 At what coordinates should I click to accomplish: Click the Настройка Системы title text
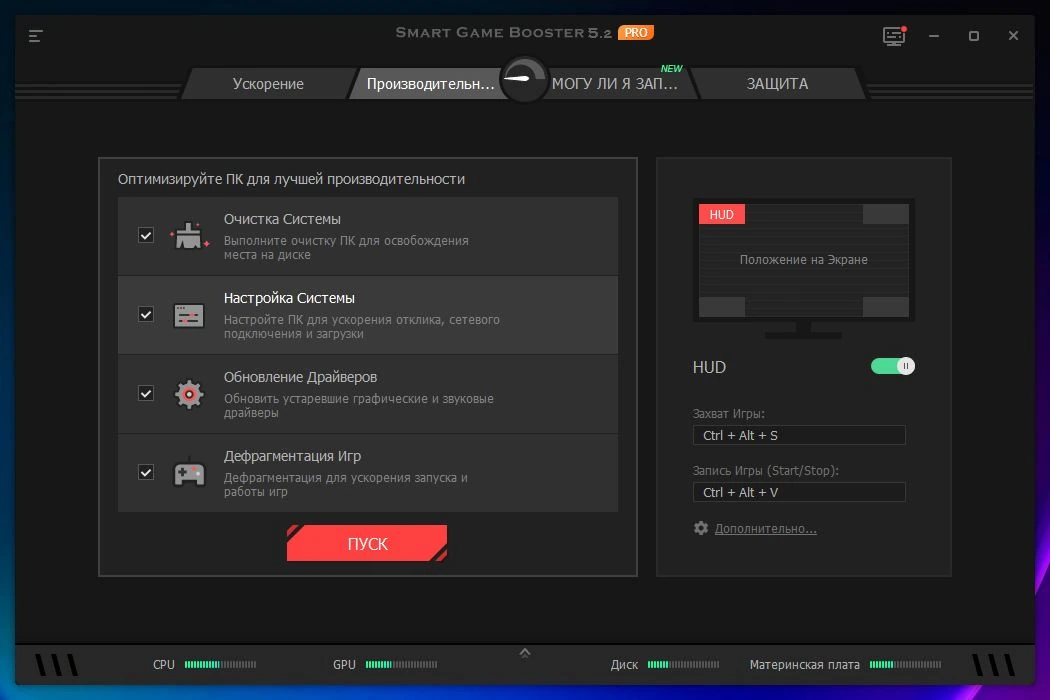pyautogui.click(x=289, y=298)
